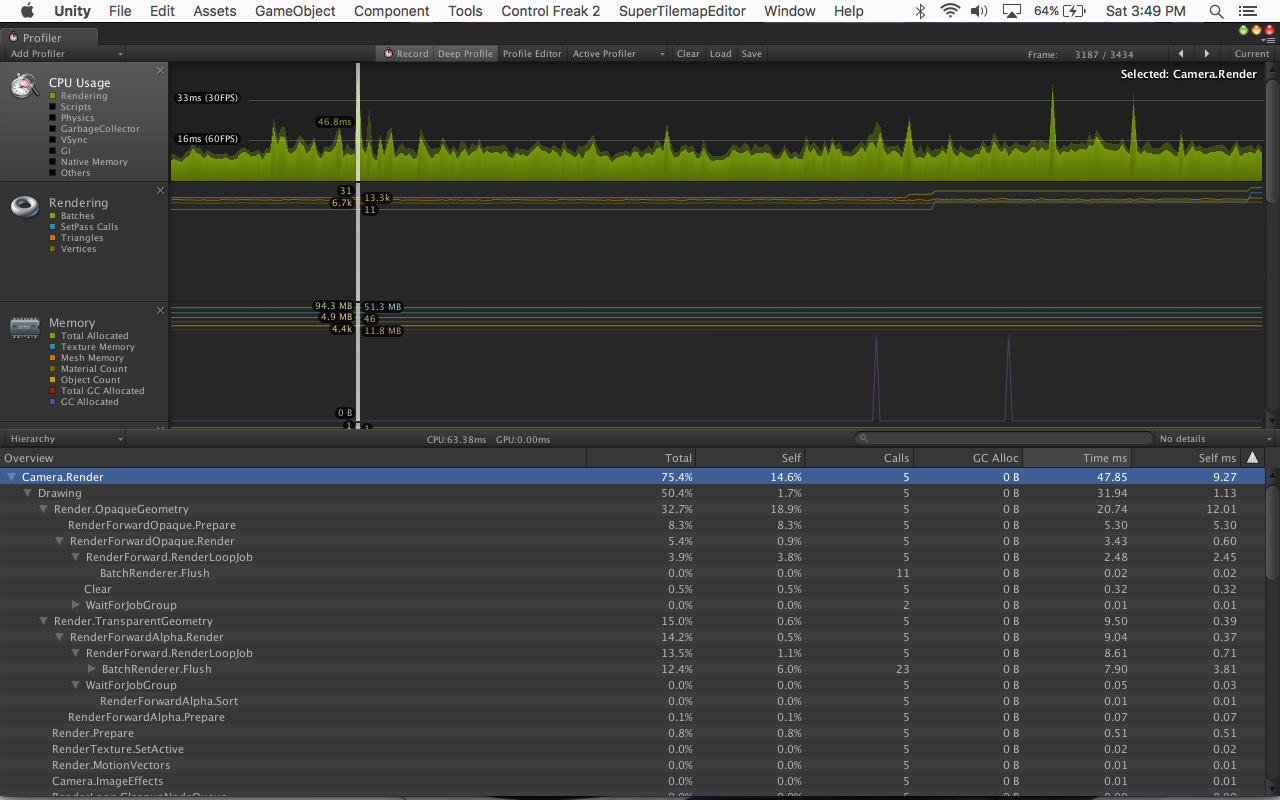Open the Control Freak 2 menu
The width and height of the screenshot is (1280, 800).
click(x=551, y=11)
